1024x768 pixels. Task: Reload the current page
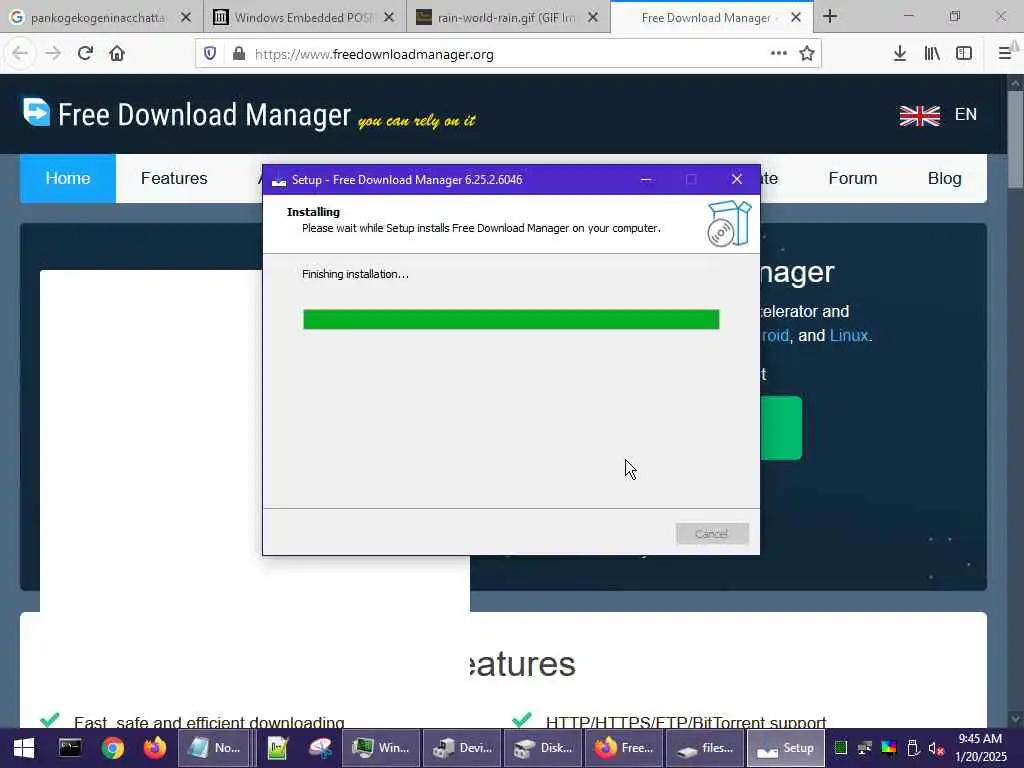coord(85,54)
